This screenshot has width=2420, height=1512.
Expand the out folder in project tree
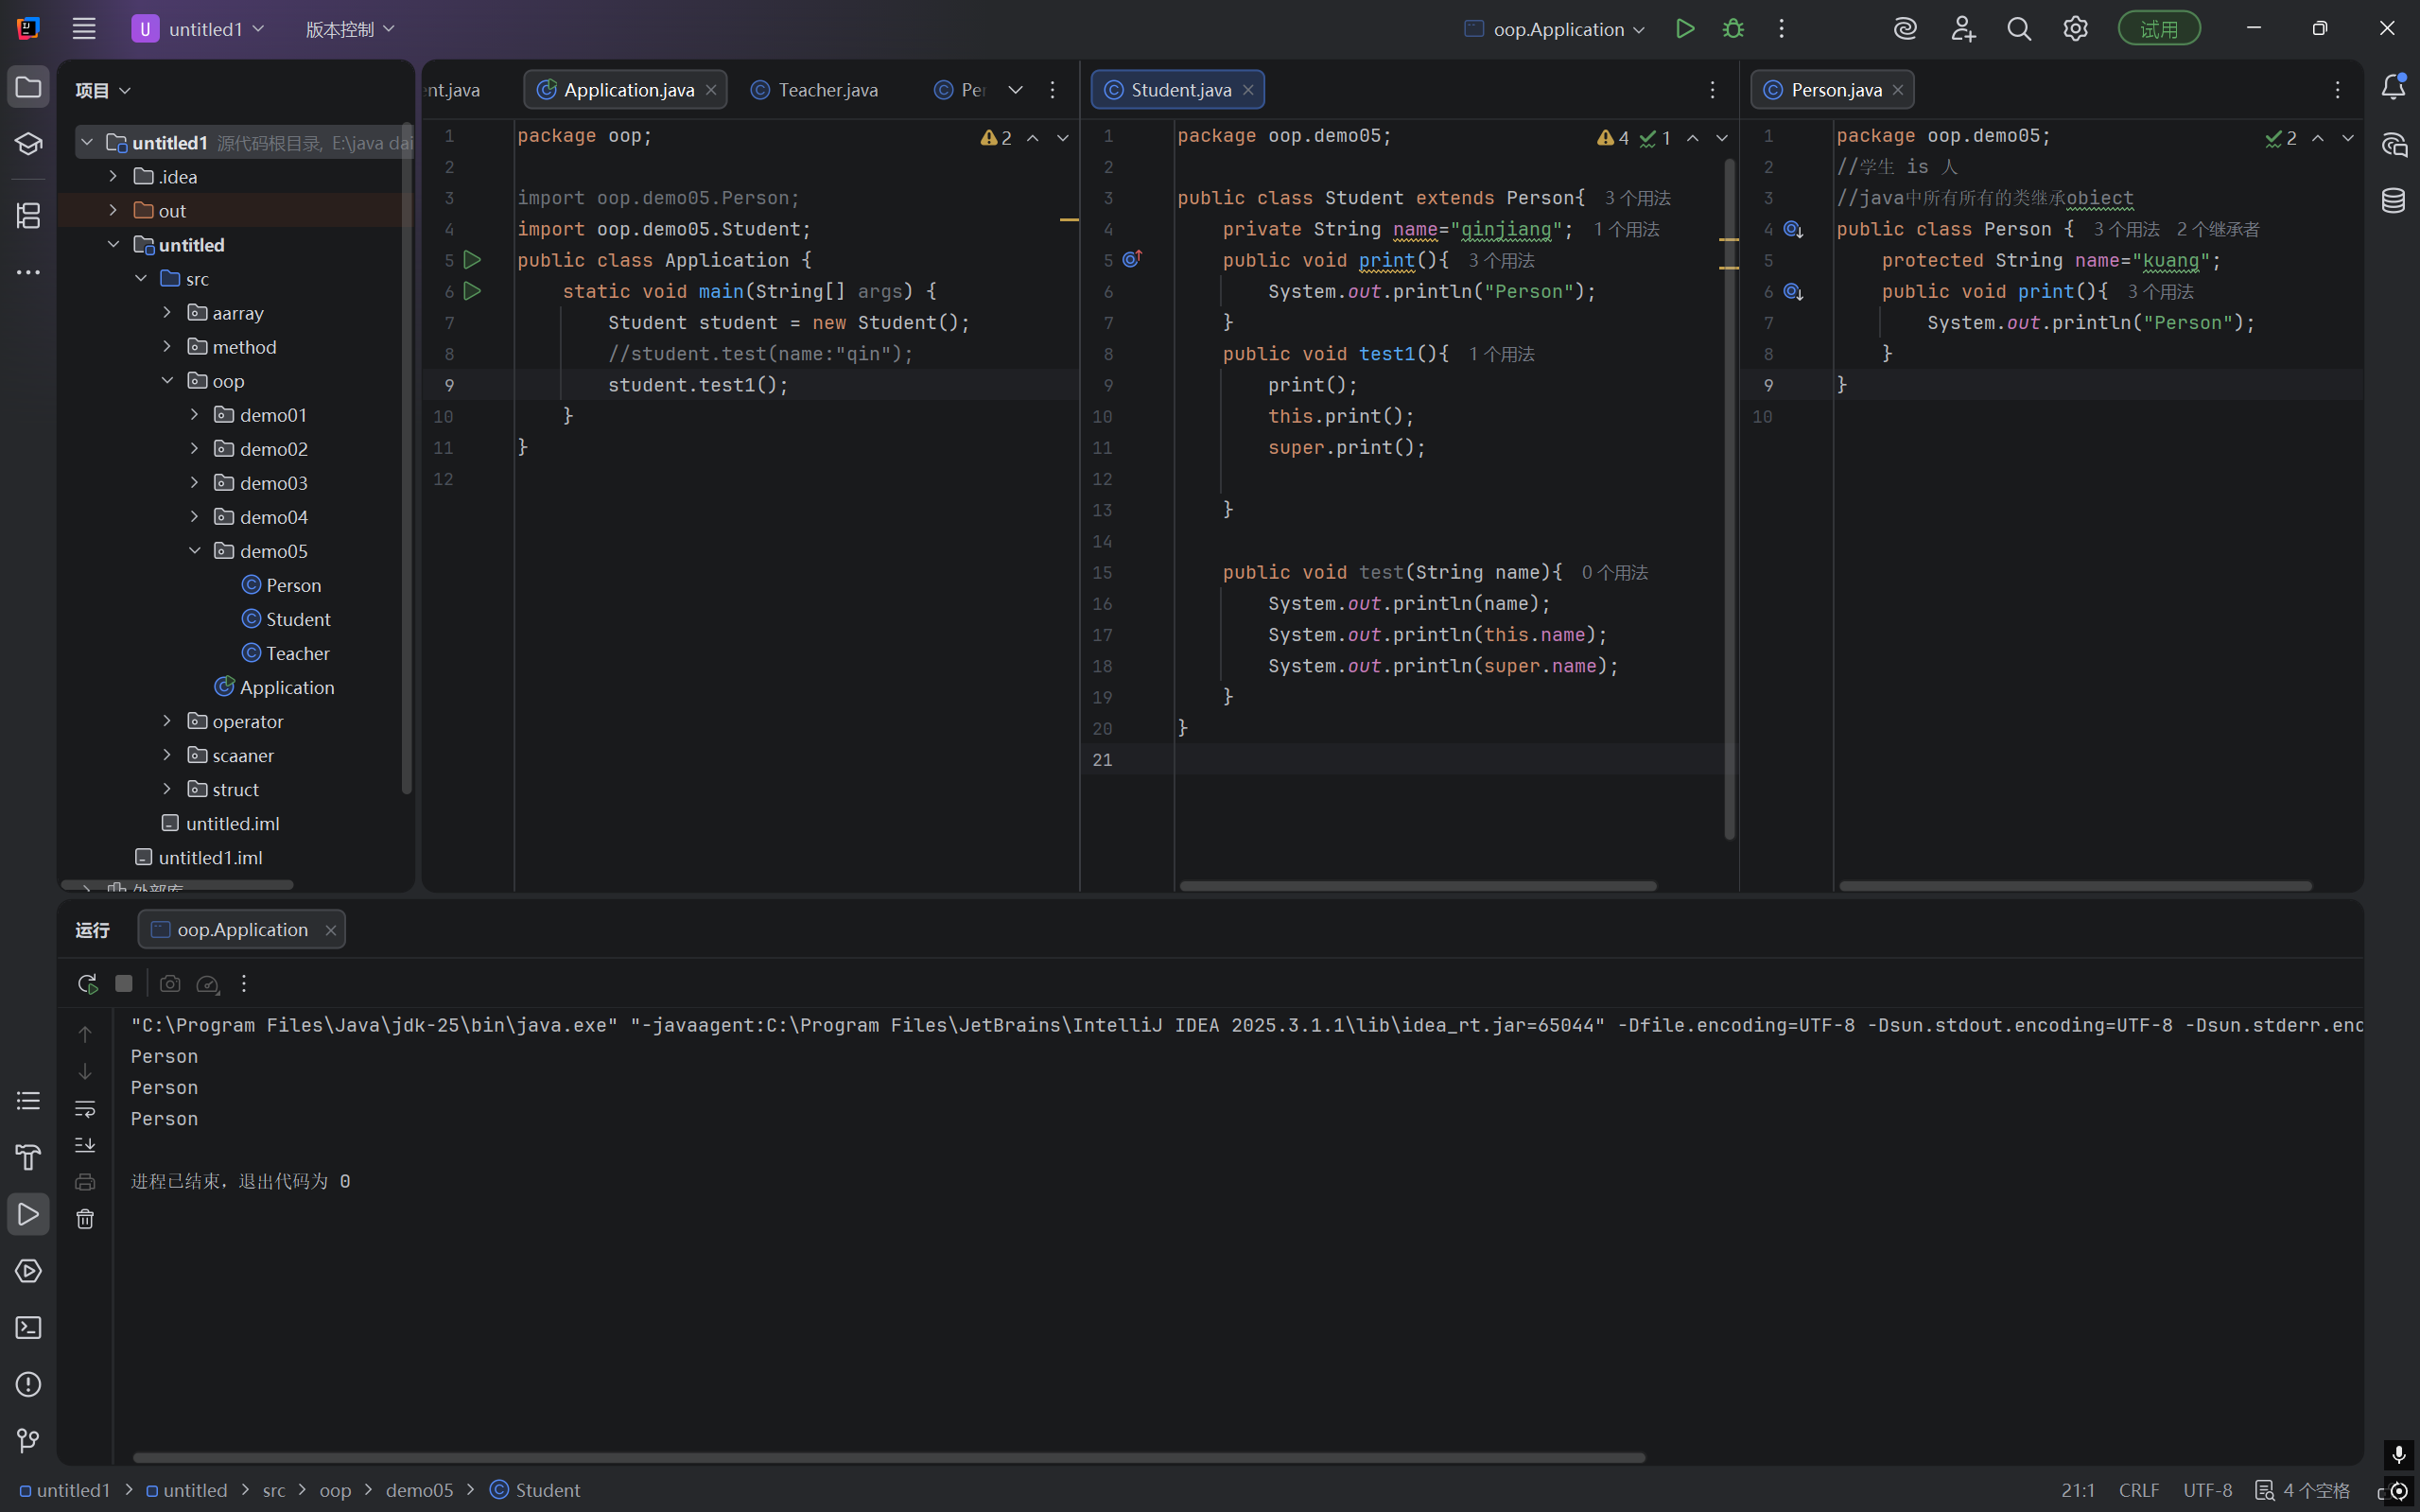[x=113, y=210]
